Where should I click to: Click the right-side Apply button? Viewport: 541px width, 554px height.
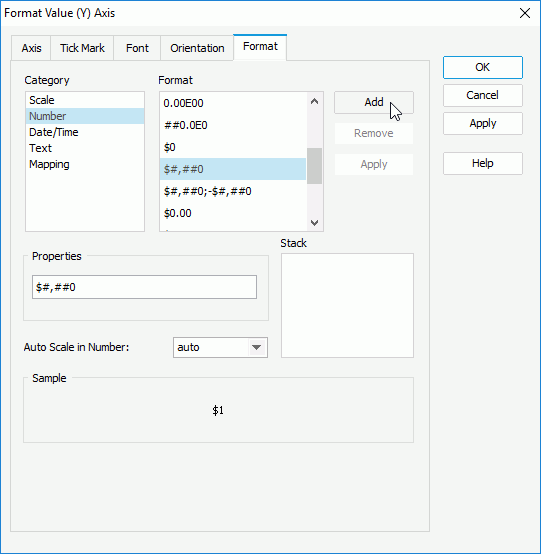(x=483, y=123)
